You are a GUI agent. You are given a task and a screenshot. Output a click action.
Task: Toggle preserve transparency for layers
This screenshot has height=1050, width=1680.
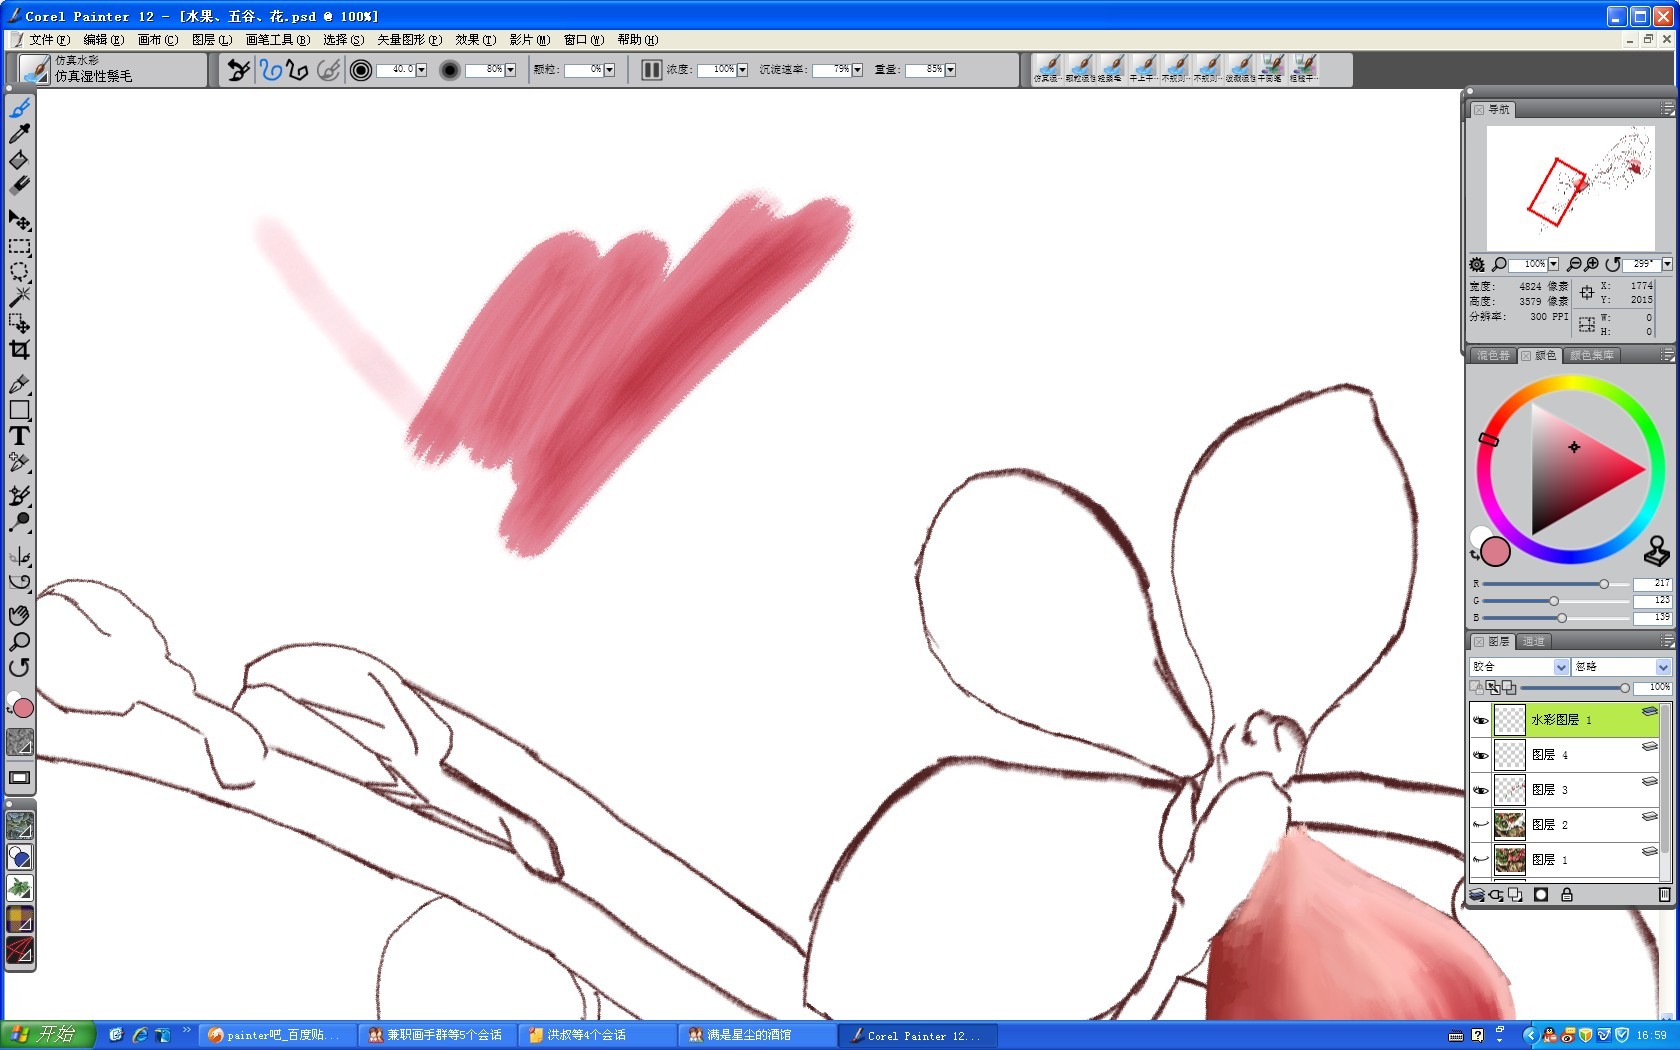pos(1476,687)
